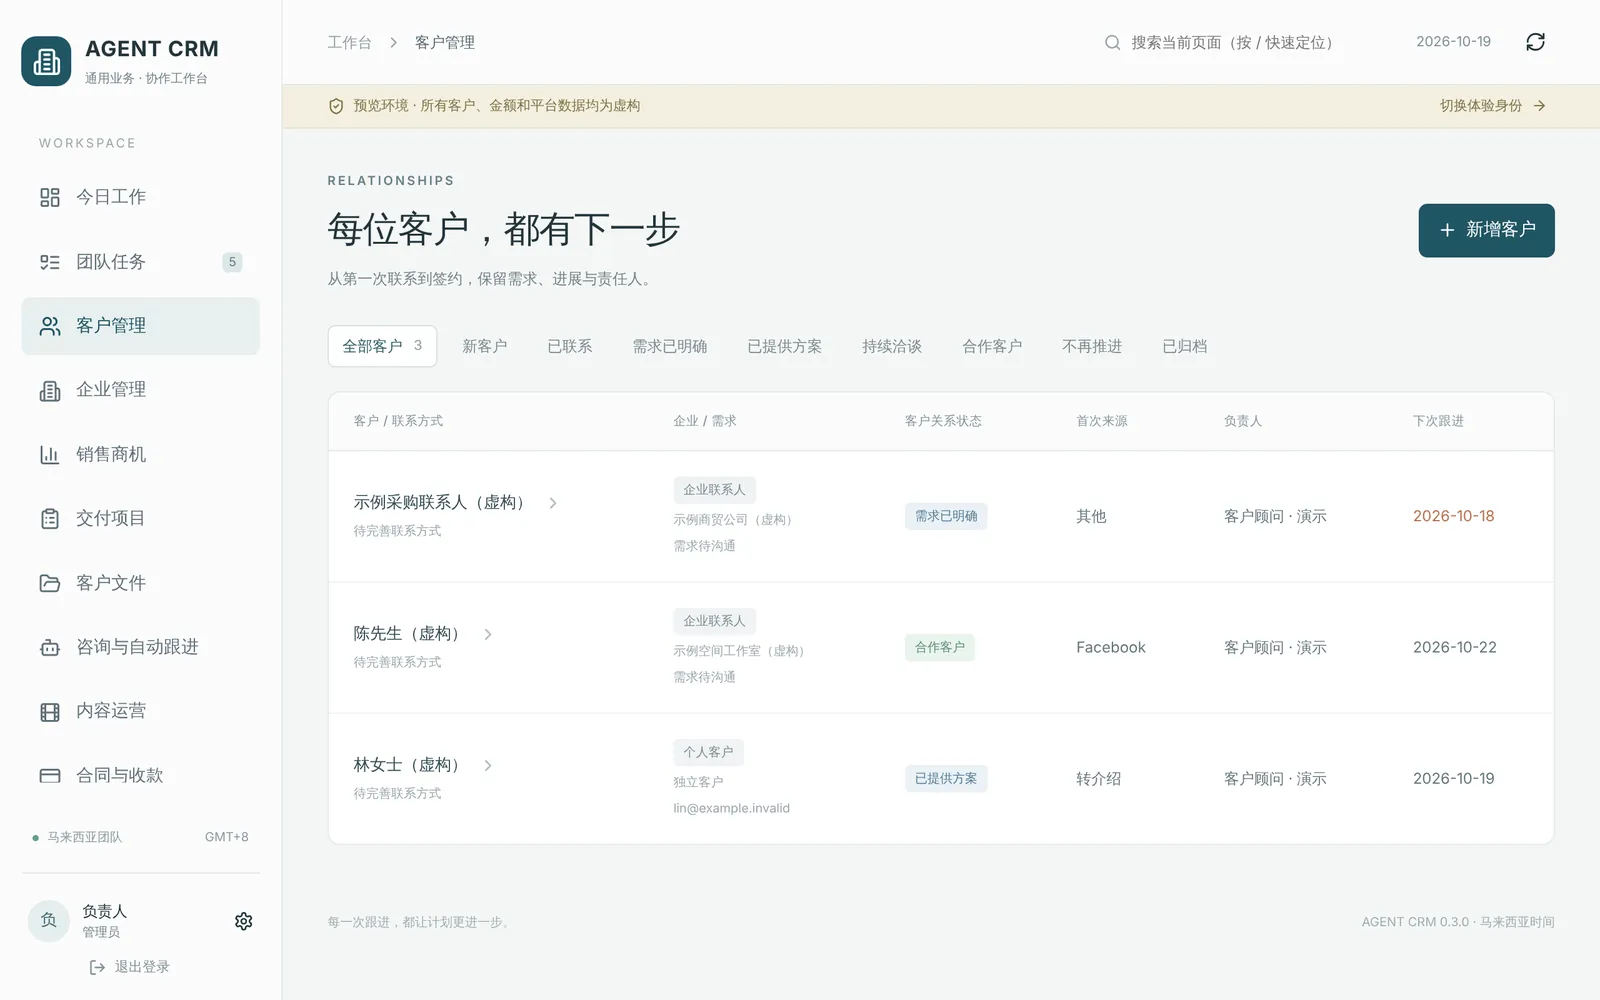
Task: Click the user avatar 负
Action: pos(48,921)
